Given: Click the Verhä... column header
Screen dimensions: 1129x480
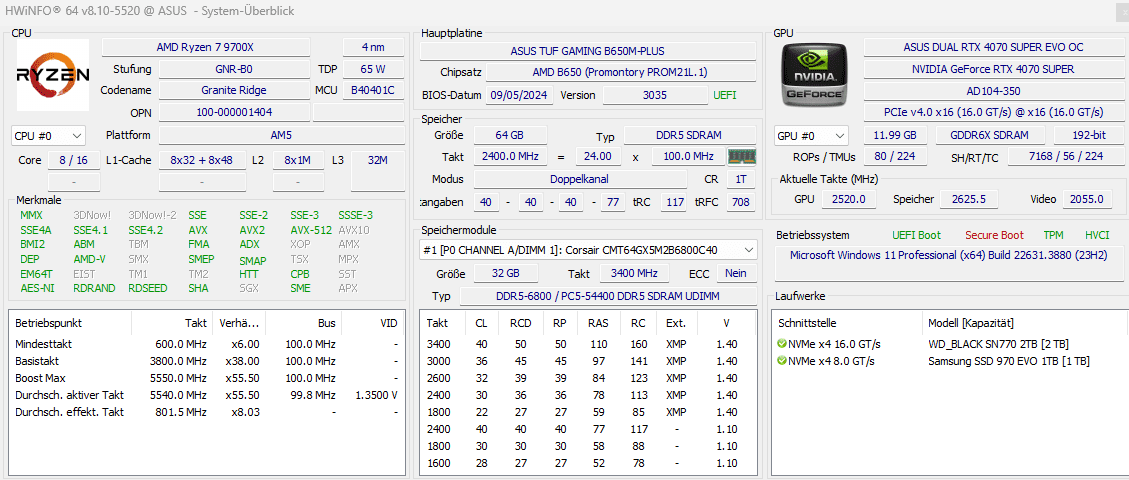Looking at the screenshot, I should point(239,323).
